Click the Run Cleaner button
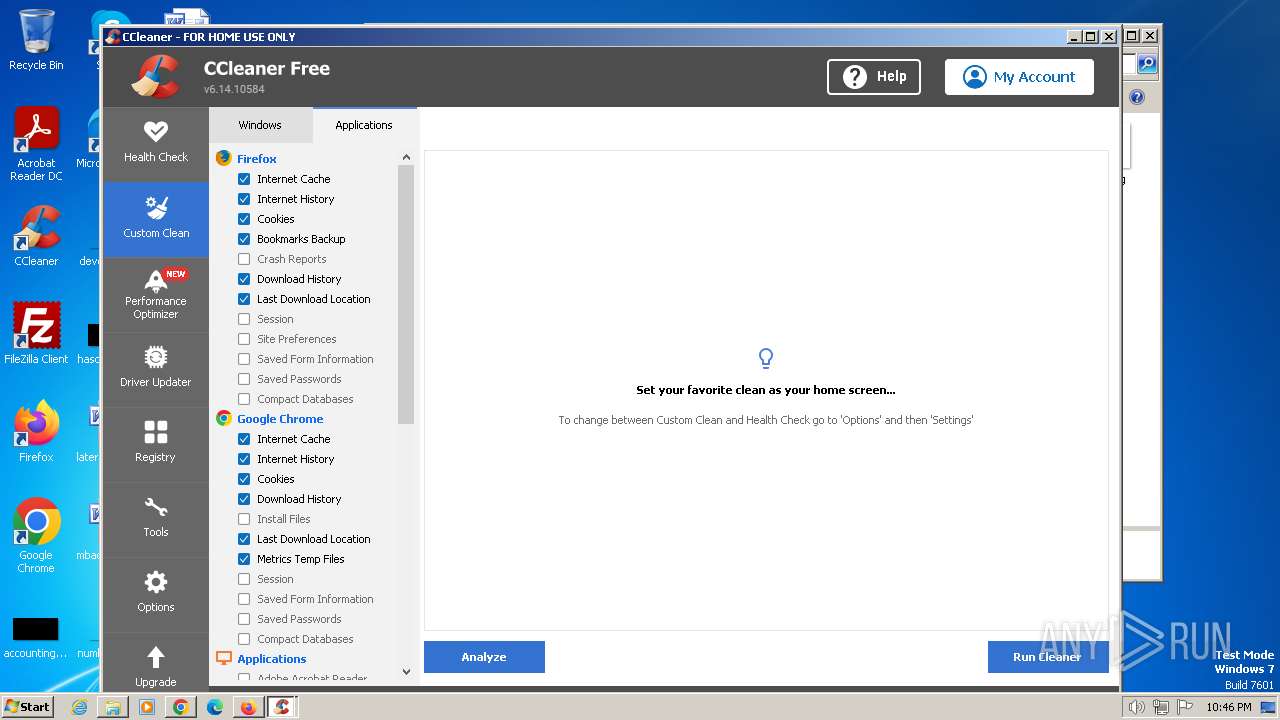 (x=1047, y=657)
